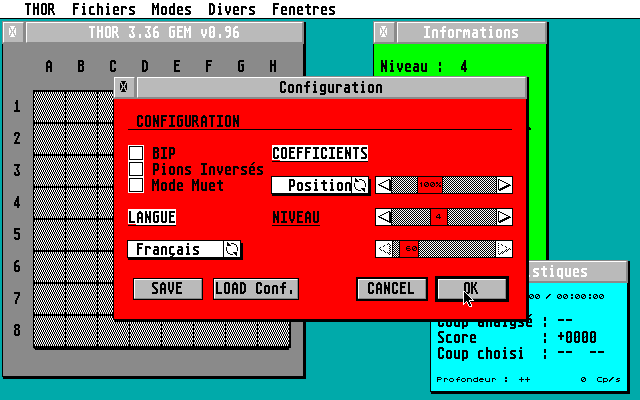
Task: Click the statistics window title bar
Action: (x=578, y=272)
